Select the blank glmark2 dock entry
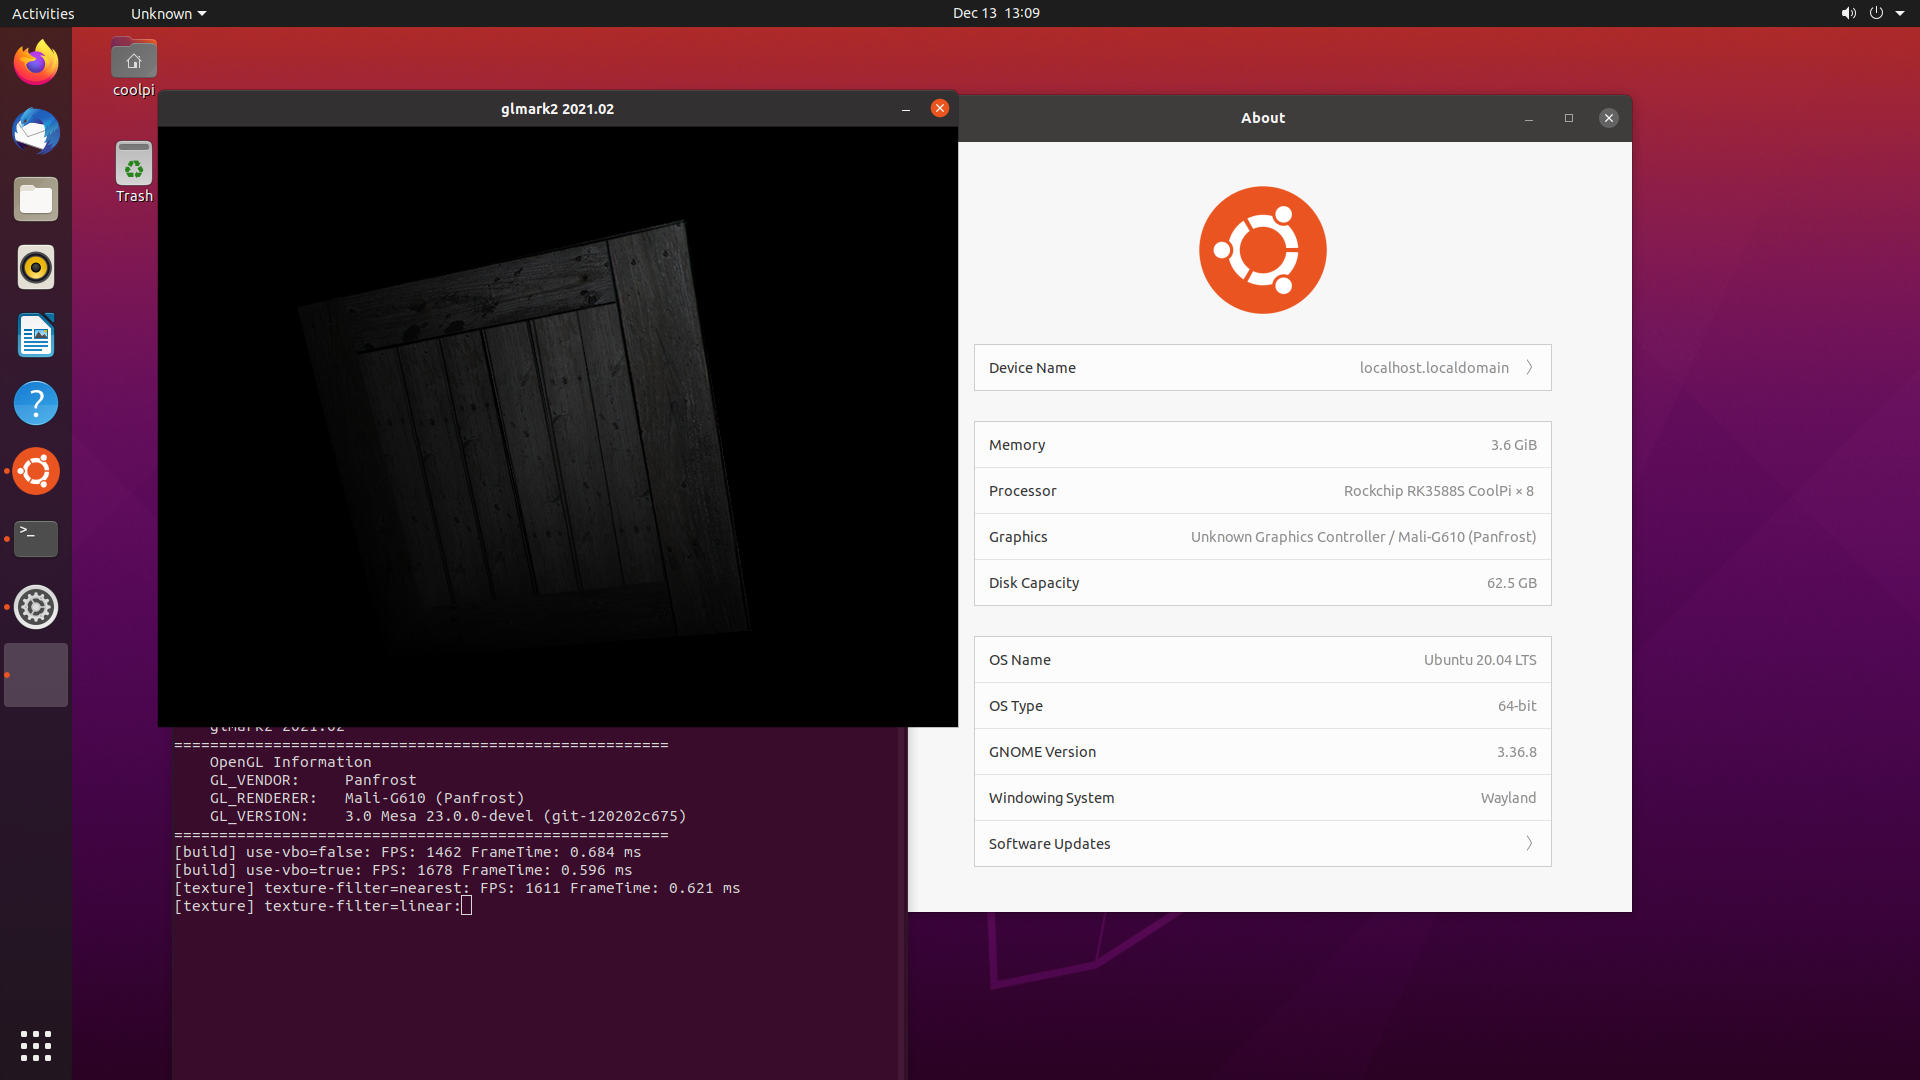The width and height of the screenshot is (1920, 1080). pos(36,675)
